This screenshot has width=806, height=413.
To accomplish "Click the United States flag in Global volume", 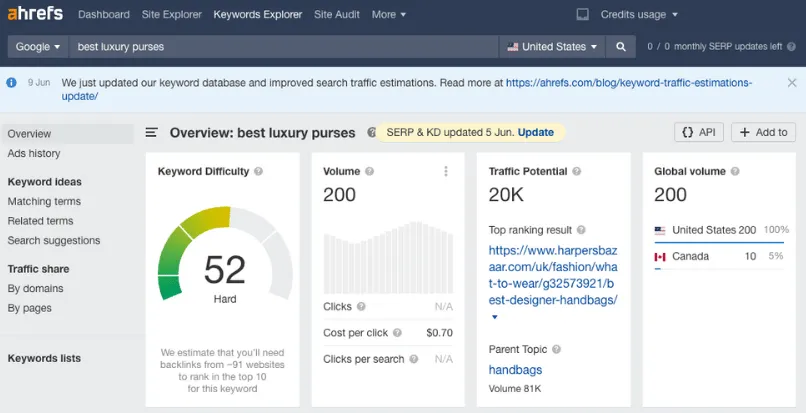I will click(660, 230).
